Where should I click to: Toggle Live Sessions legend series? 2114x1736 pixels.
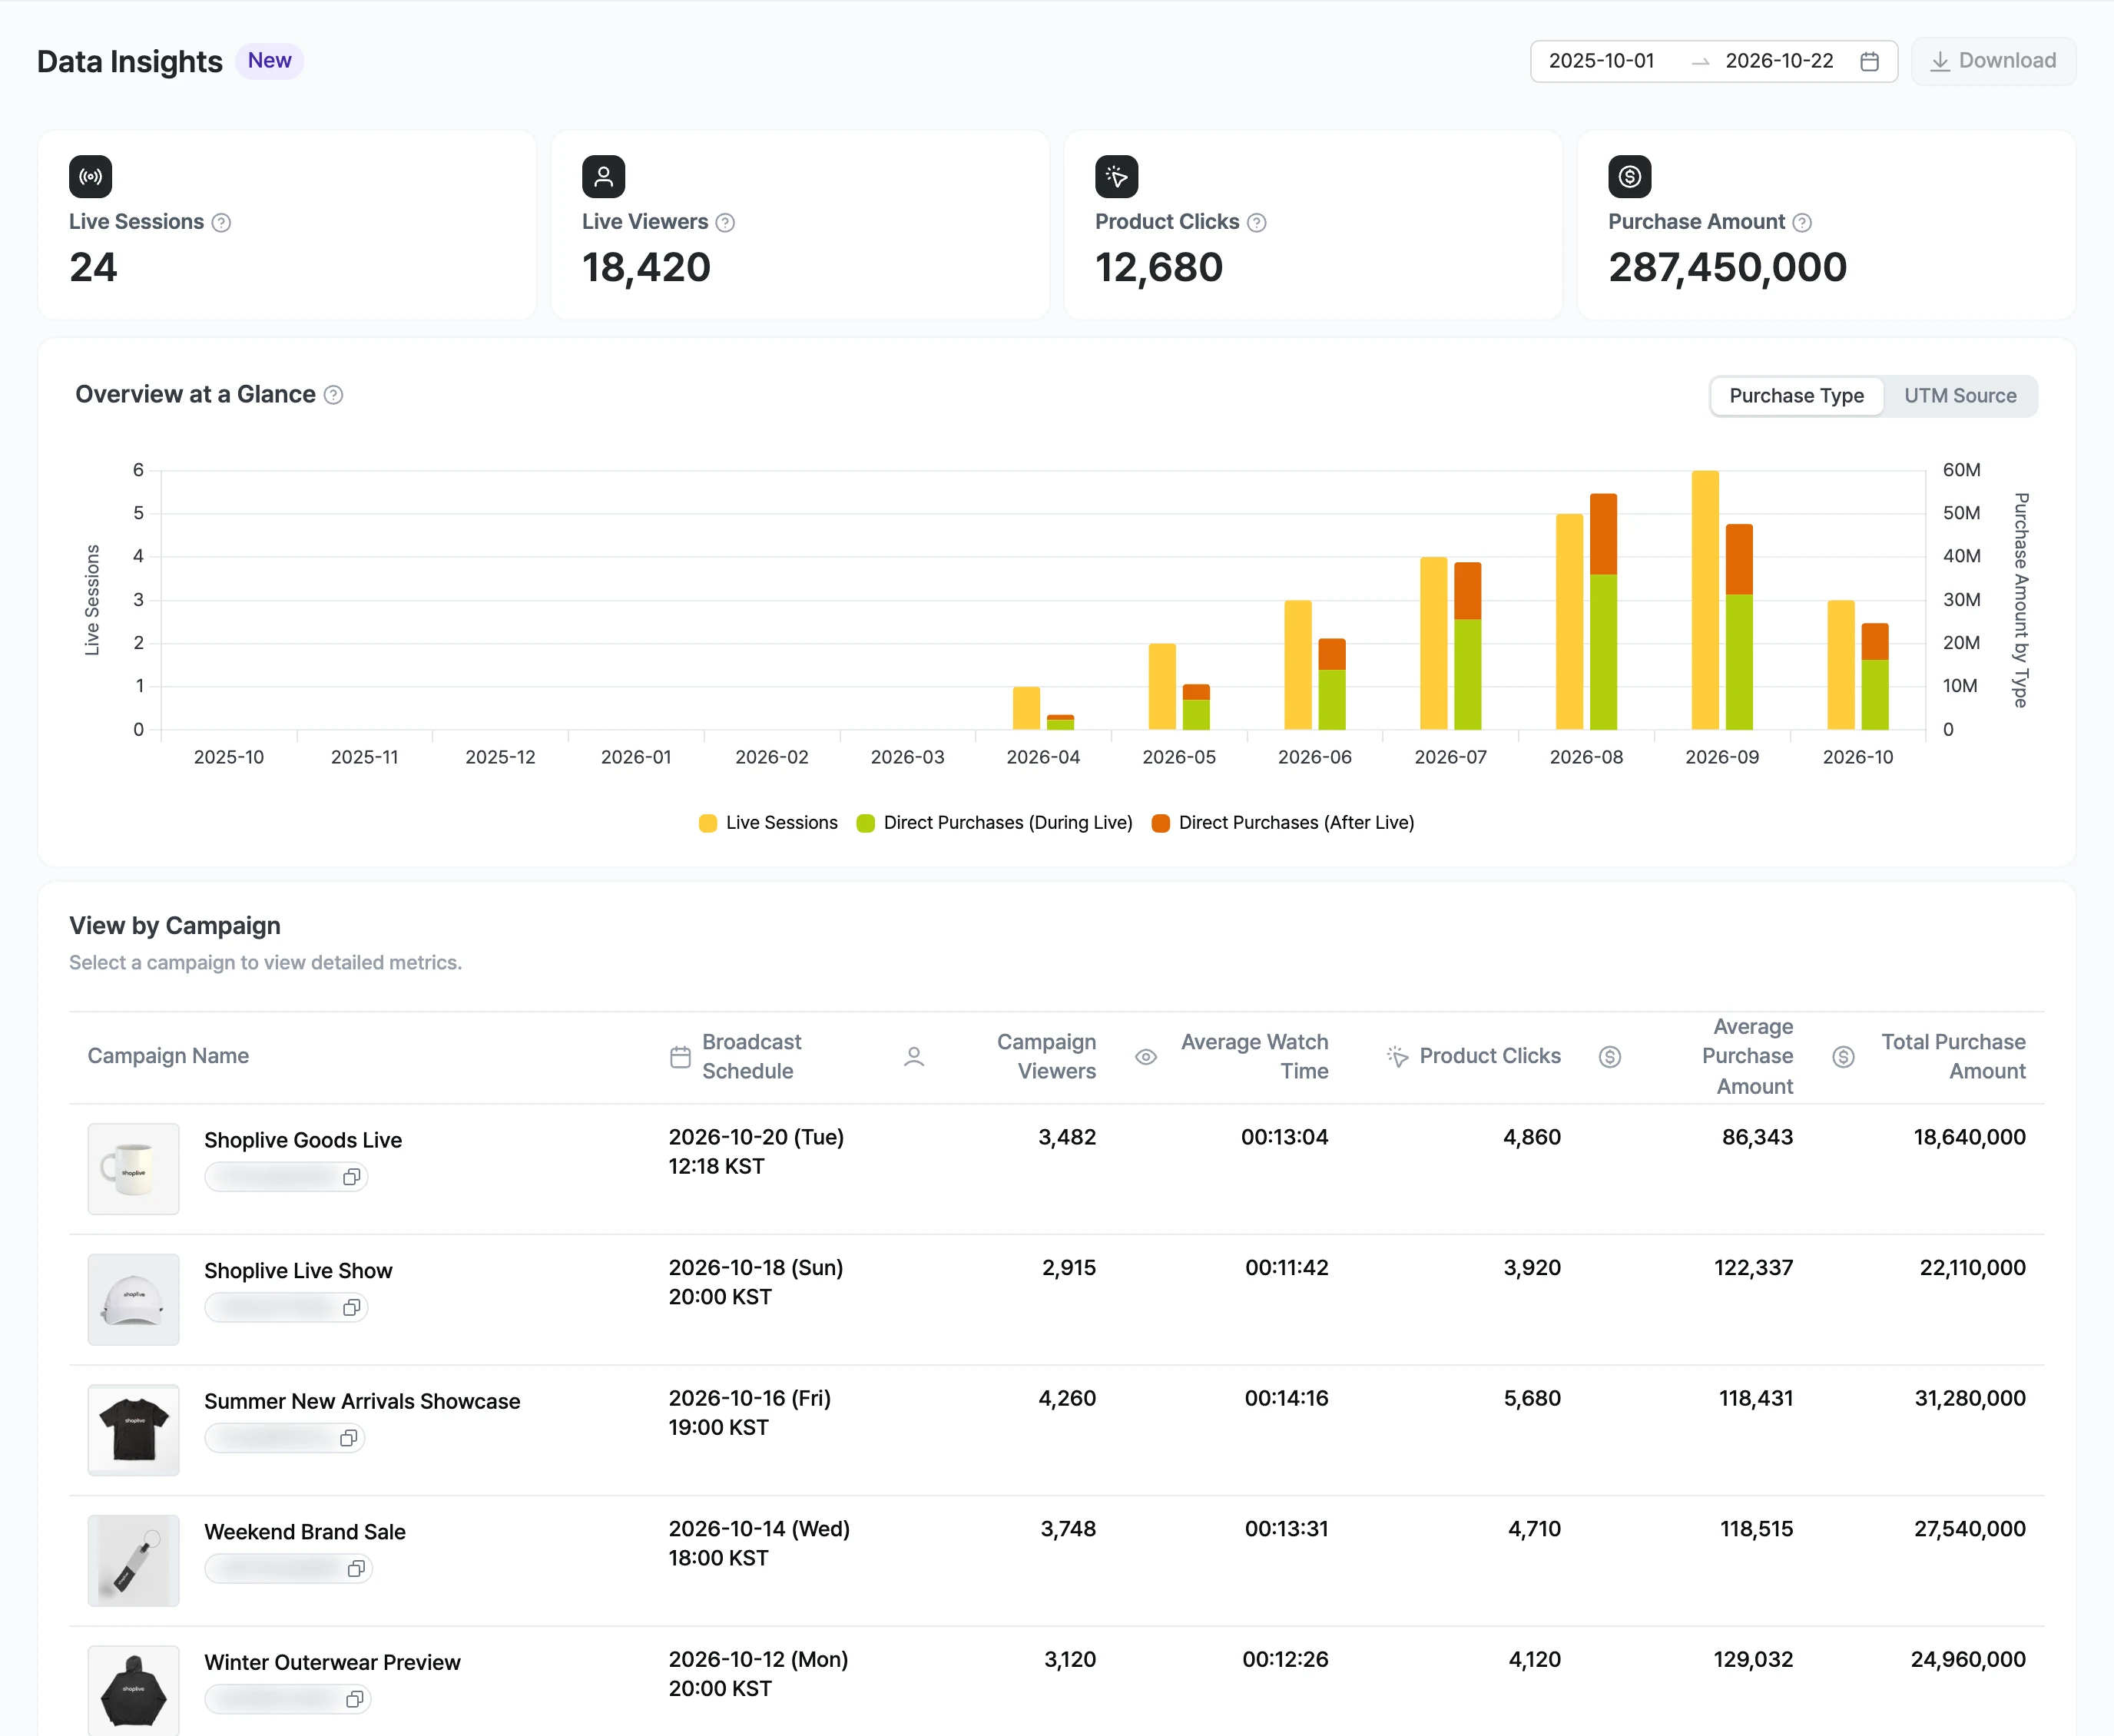coord(768,823)
